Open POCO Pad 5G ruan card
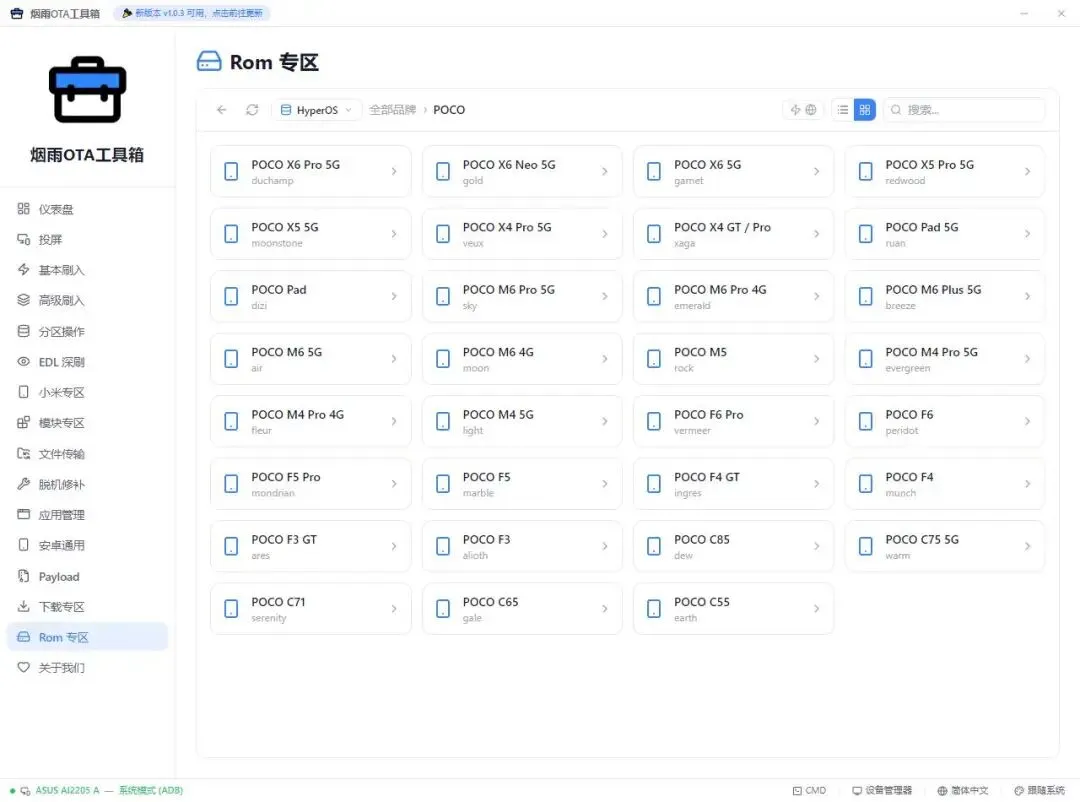The height and width of the screenshot is (802, 1080). click(x=944, y=234)
